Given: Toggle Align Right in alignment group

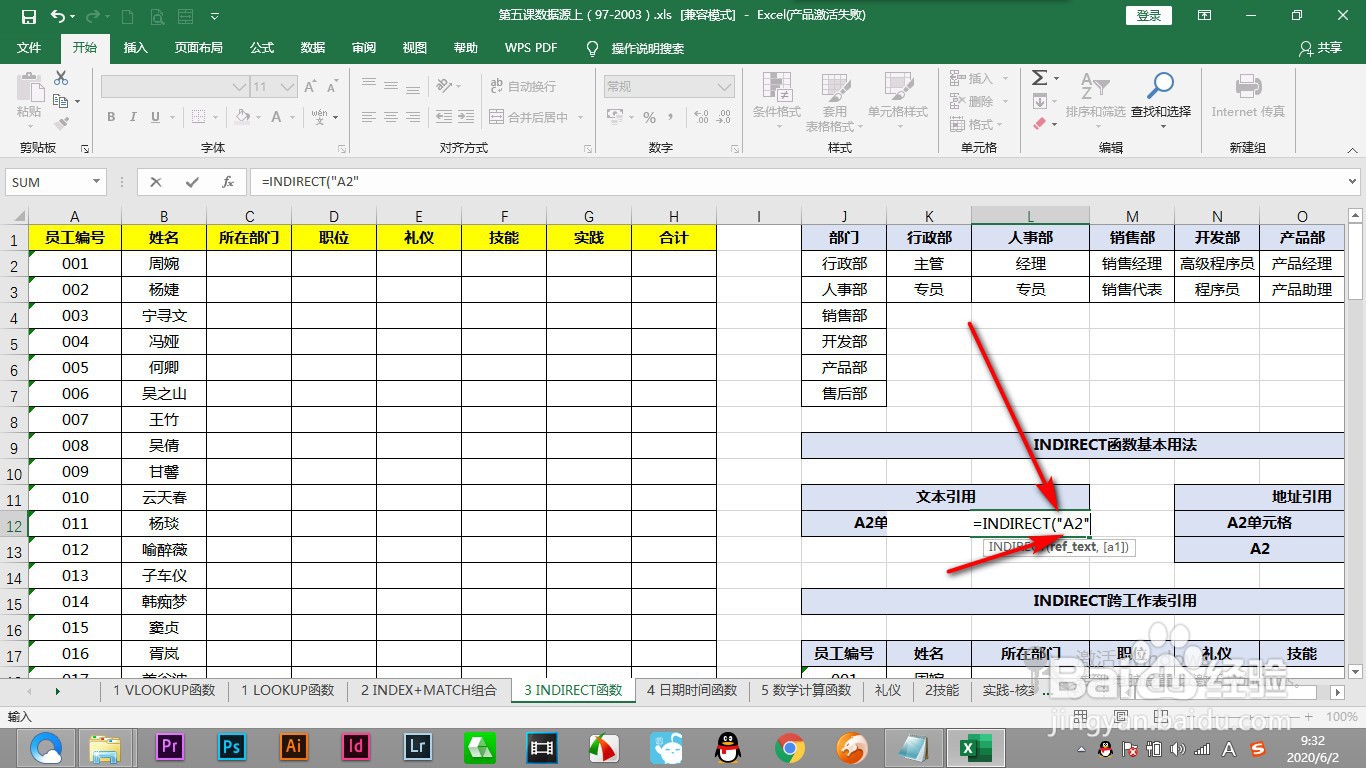Looking at the screenshot, I should [x=413, y=117].
